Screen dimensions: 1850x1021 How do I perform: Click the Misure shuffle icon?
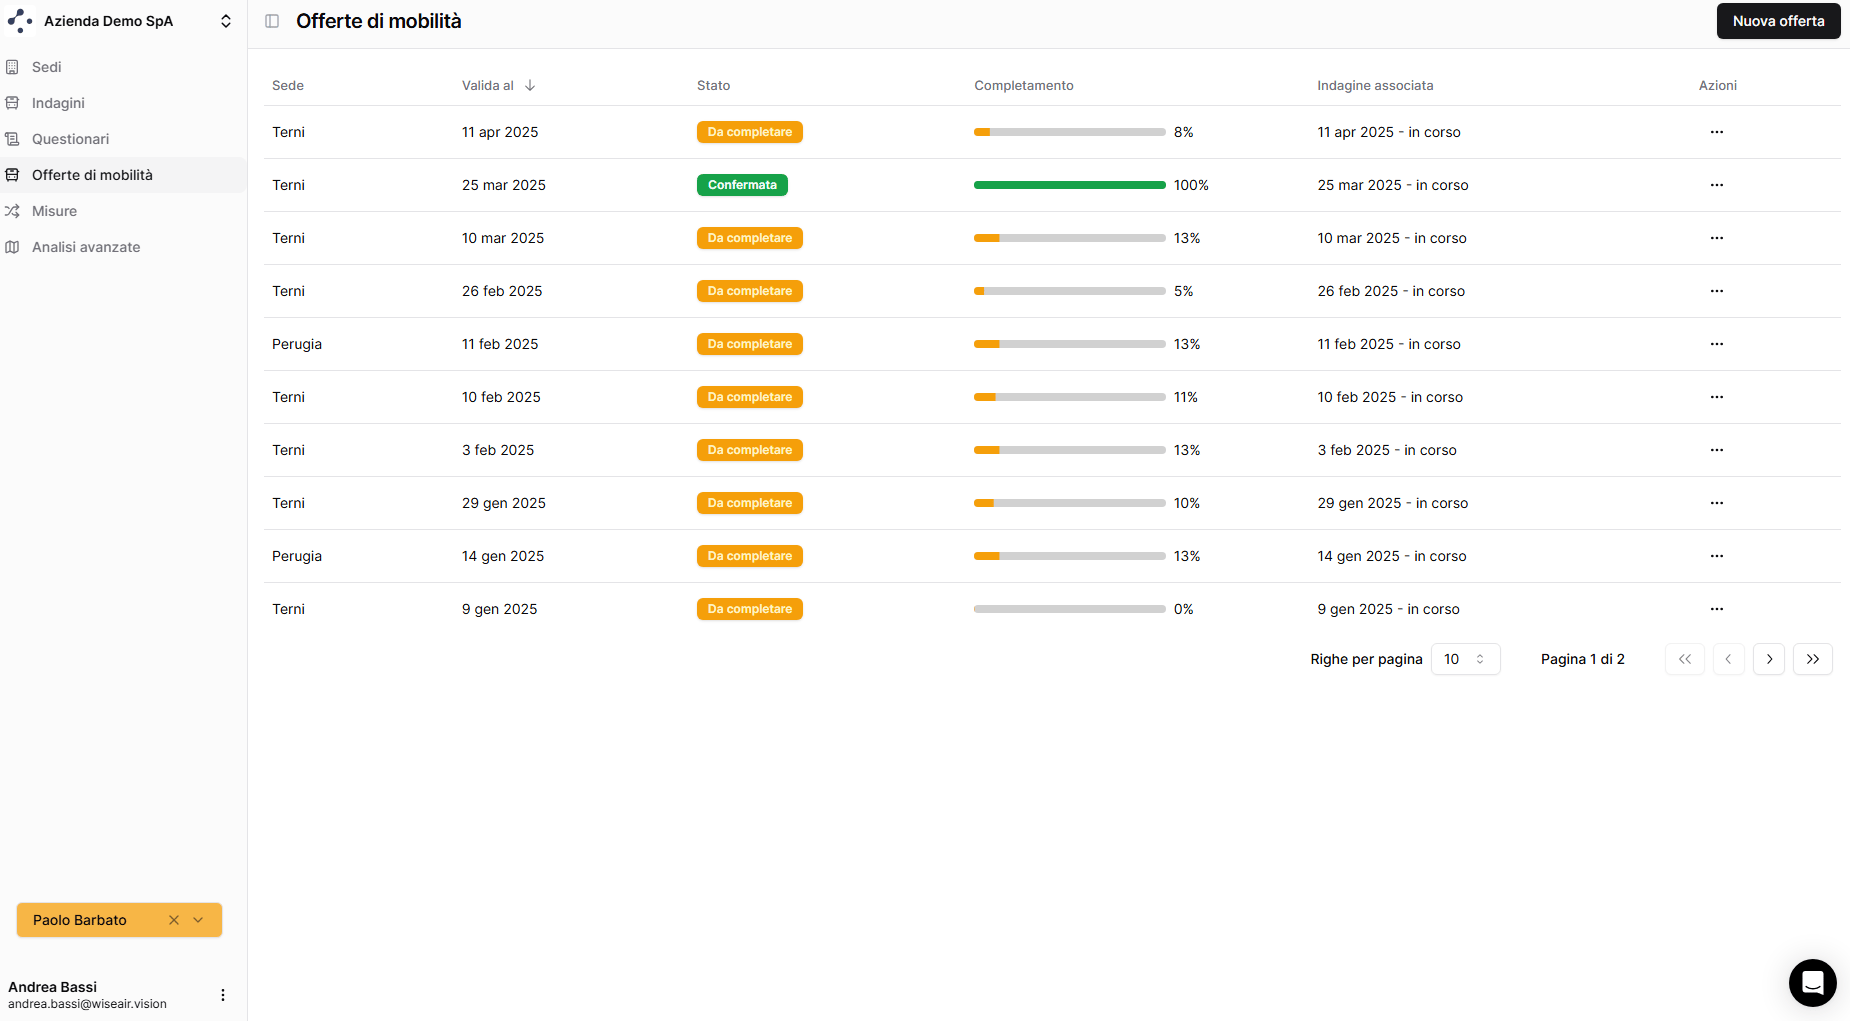pos(13,211)
